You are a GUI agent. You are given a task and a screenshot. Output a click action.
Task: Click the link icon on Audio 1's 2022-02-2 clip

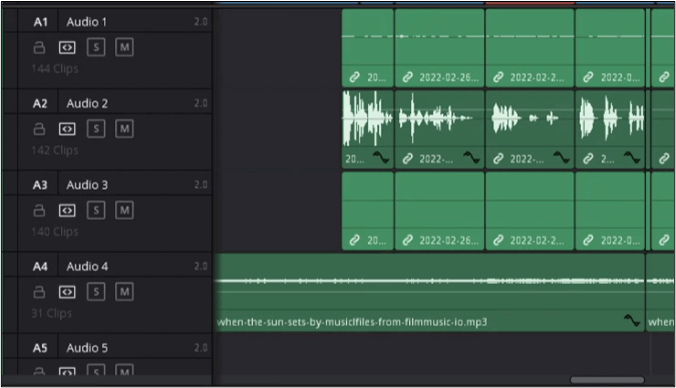(x=498, y=78)
